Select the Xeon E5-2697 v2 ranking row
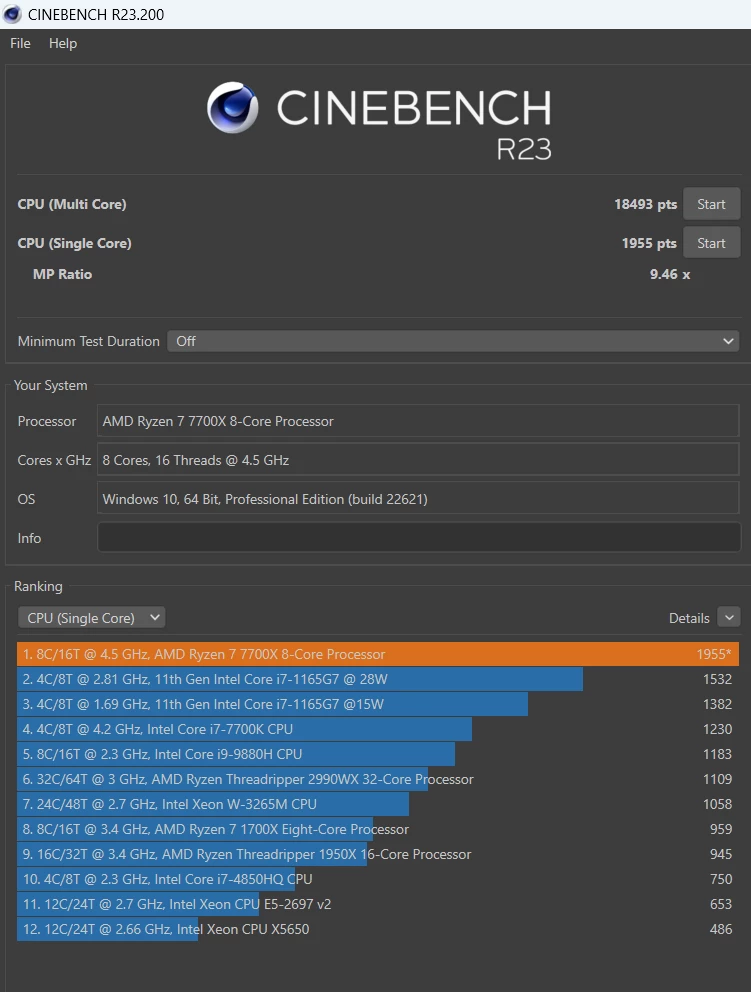751x992 pixels. (378, 903)
